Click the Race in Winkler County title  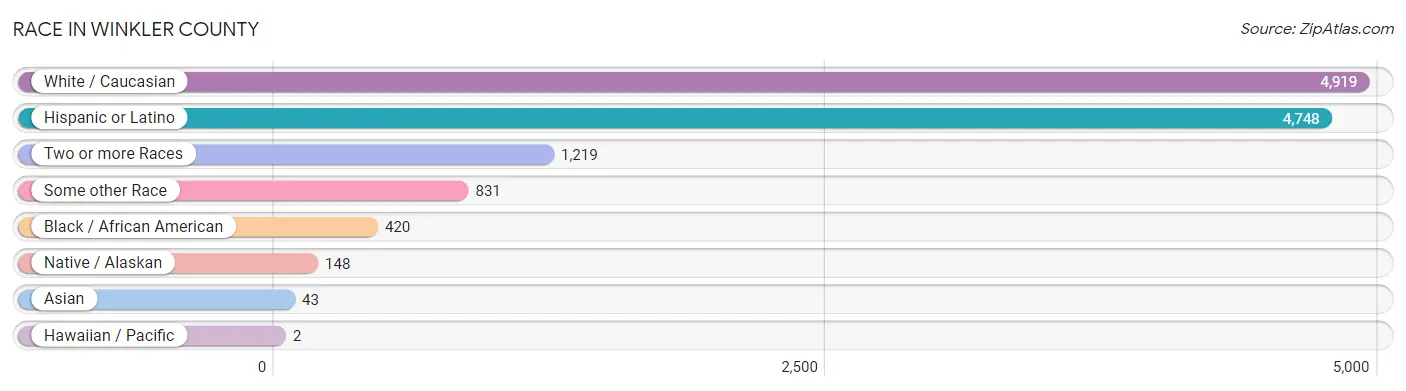tap(136, 29)
